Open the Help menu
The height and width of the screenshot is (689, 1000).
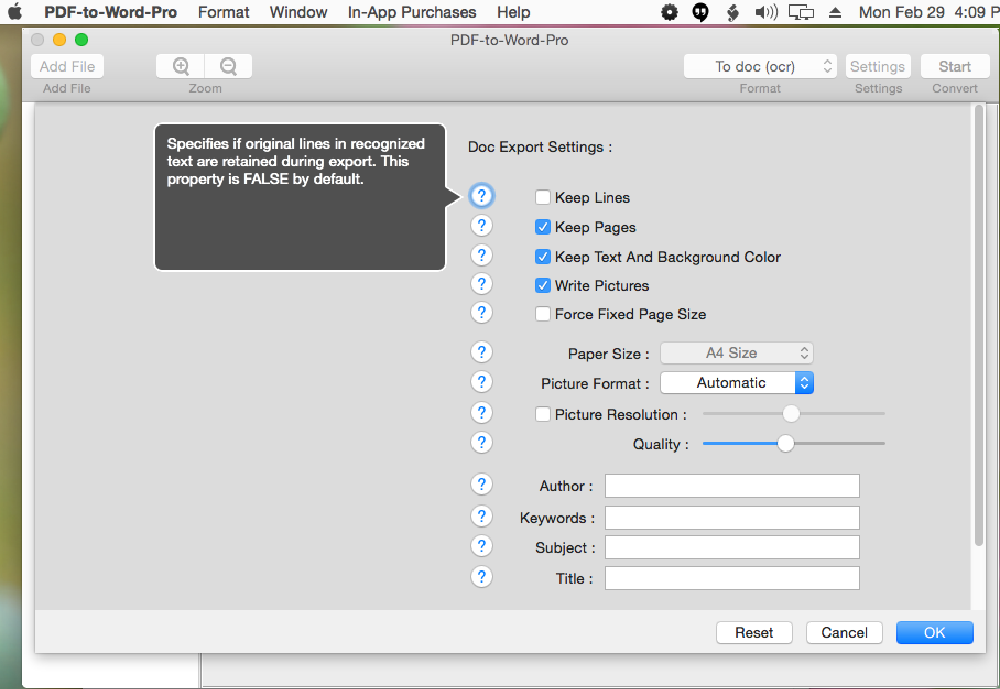(513, 12)
